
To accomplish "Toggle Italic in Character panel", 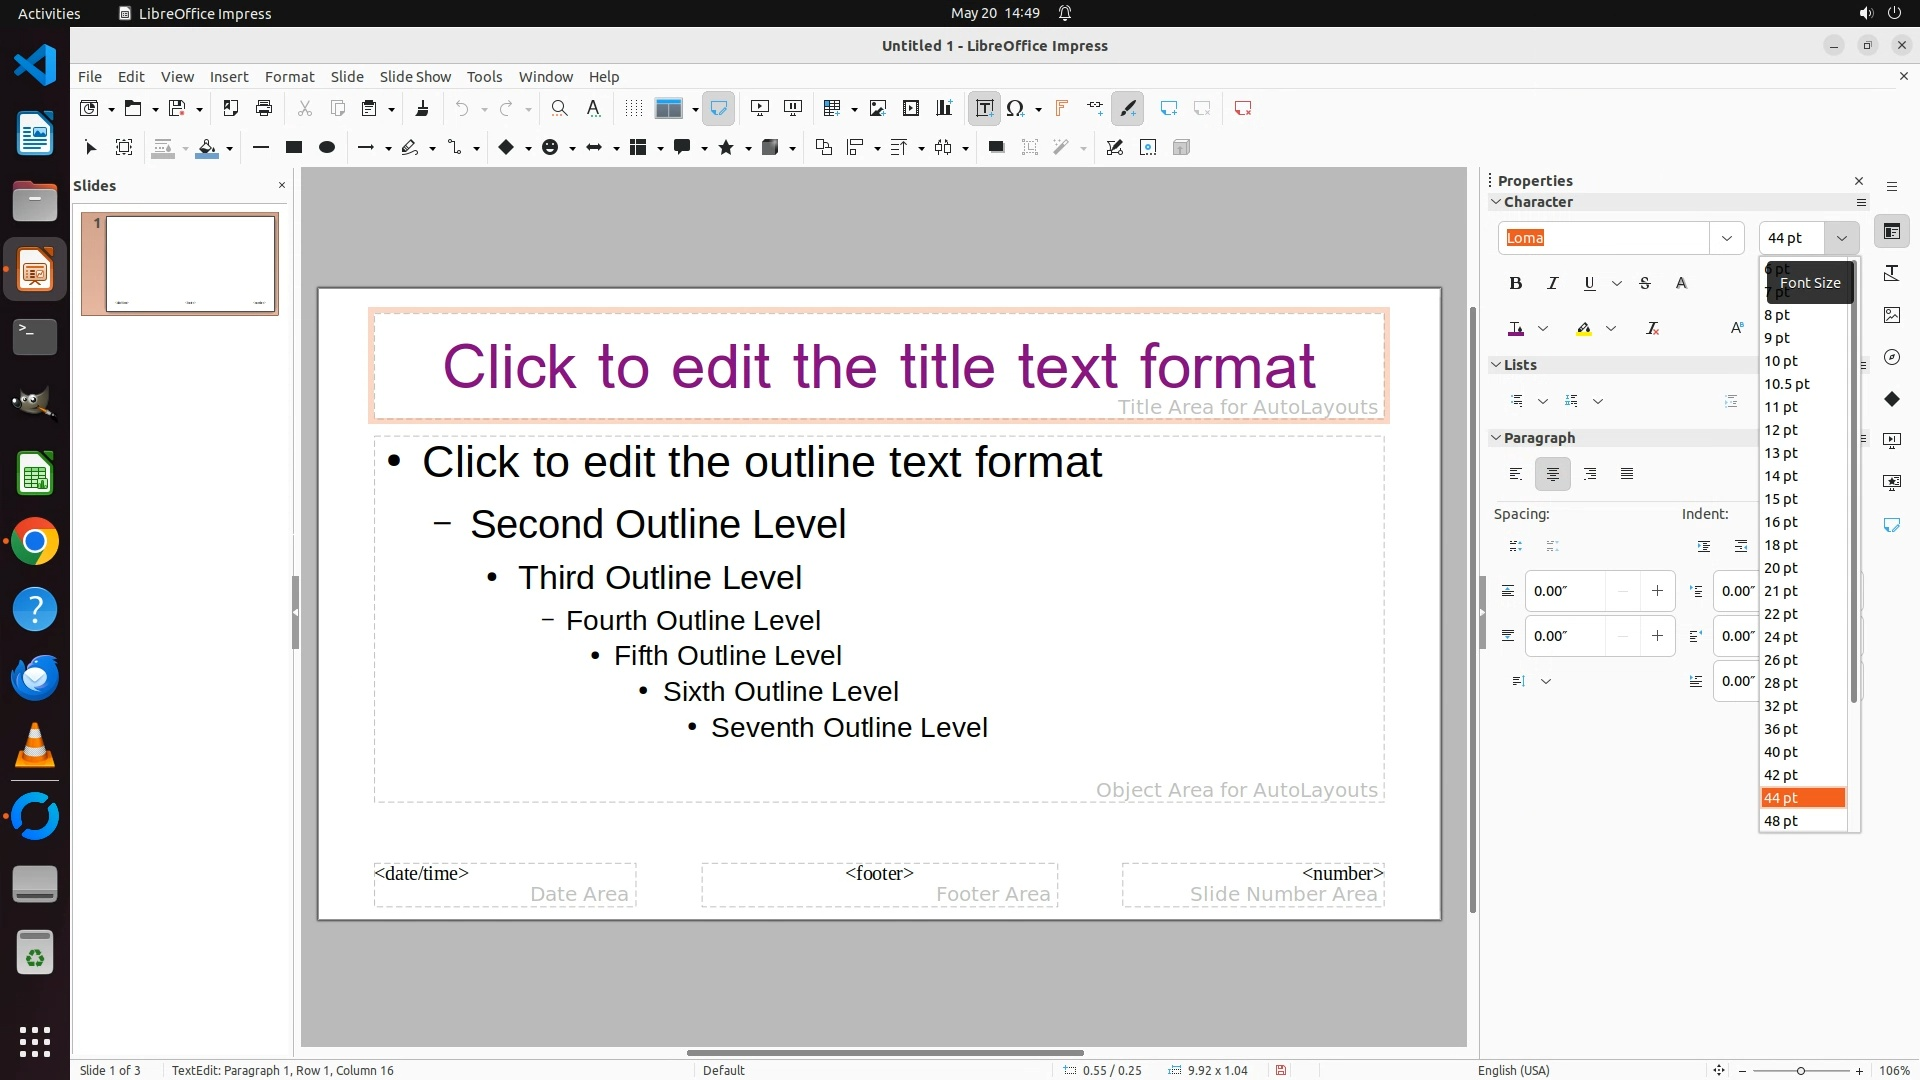I will click(1552, 283).
